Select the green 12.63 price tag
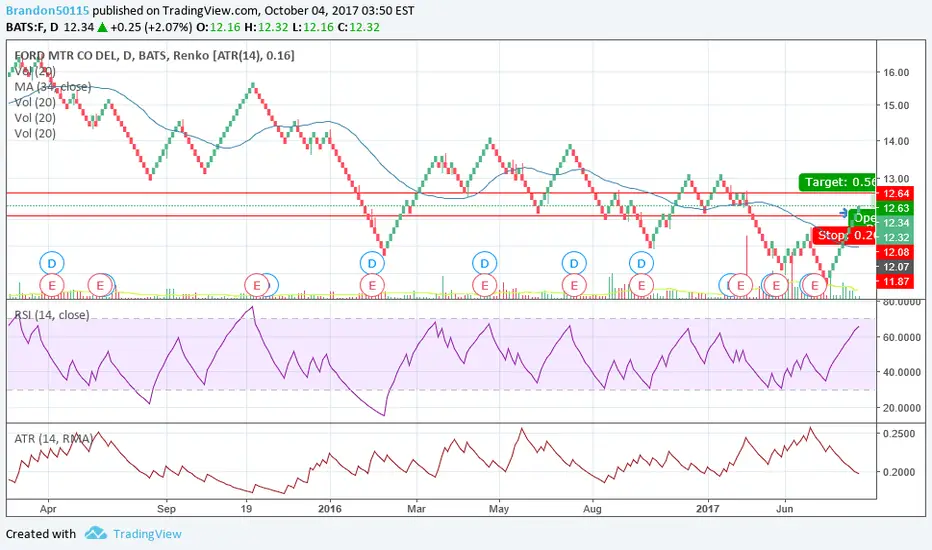Screen dimensions: 932x550 tap(896, 208)
